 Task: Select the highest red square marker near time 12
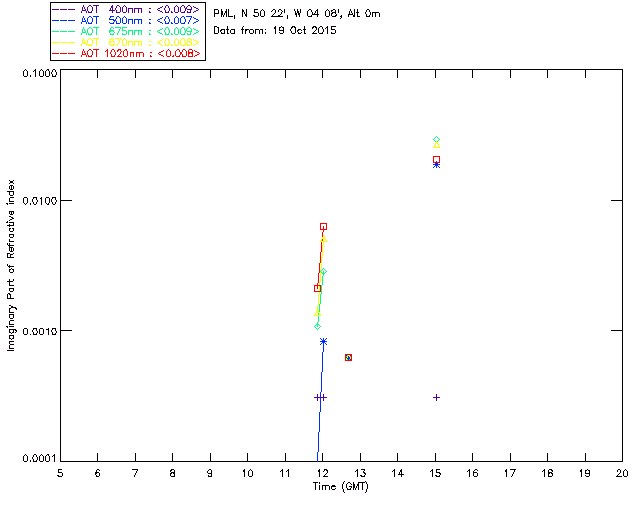323,227
